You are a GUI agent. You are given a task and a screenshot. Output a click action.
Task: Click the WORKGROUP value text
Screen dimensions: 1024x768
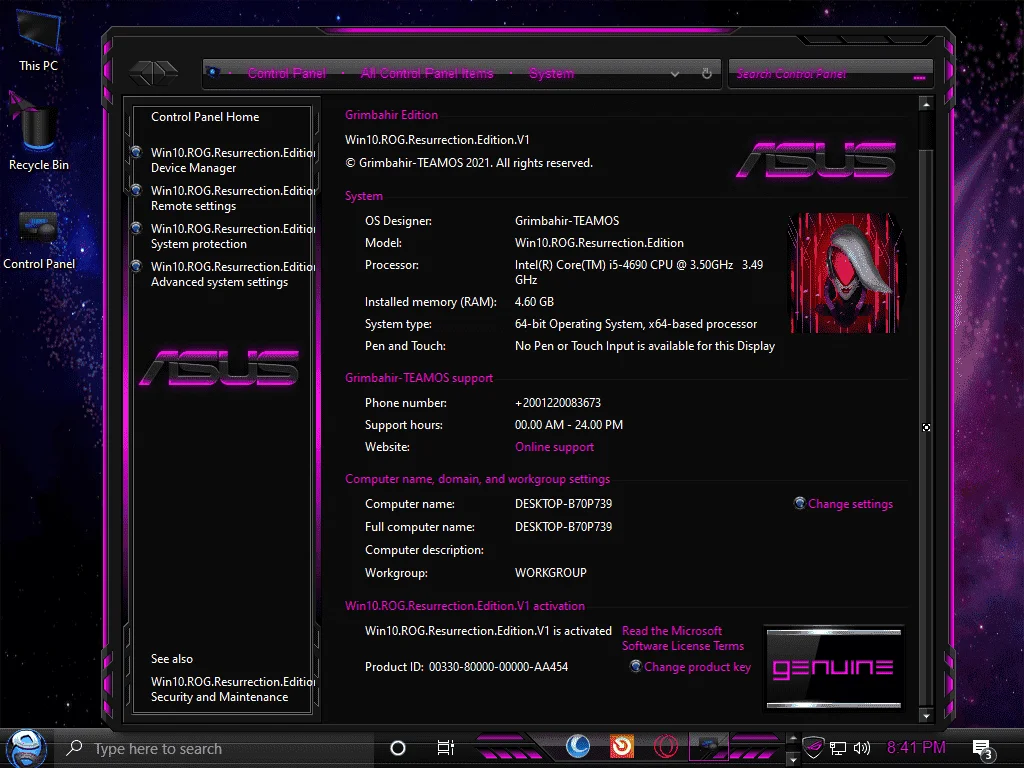point(551,573)
